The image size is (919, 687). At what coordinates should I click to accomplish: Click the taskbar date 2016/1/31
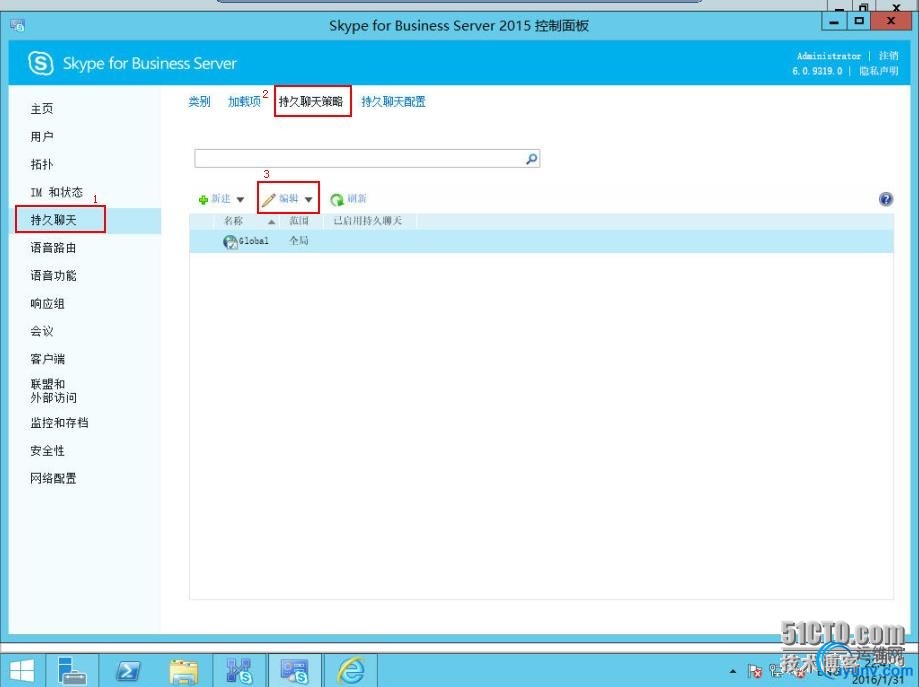tap(878, 680)
